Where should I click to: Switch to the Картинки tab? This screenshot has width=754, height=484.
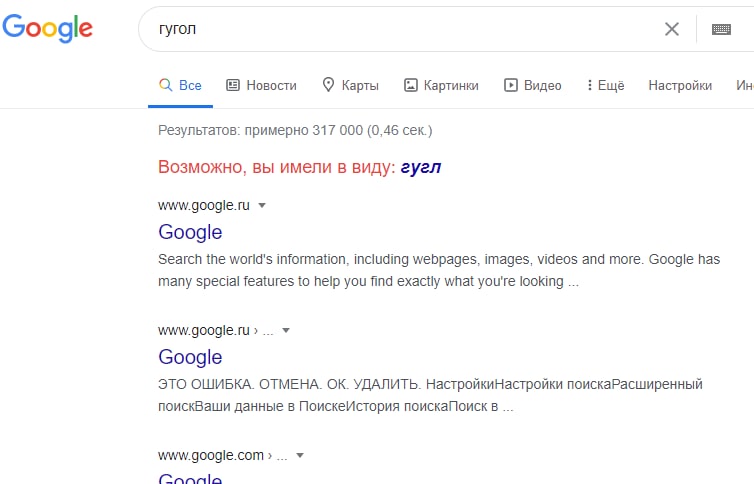pyautogui.click(x=441, y=86)
